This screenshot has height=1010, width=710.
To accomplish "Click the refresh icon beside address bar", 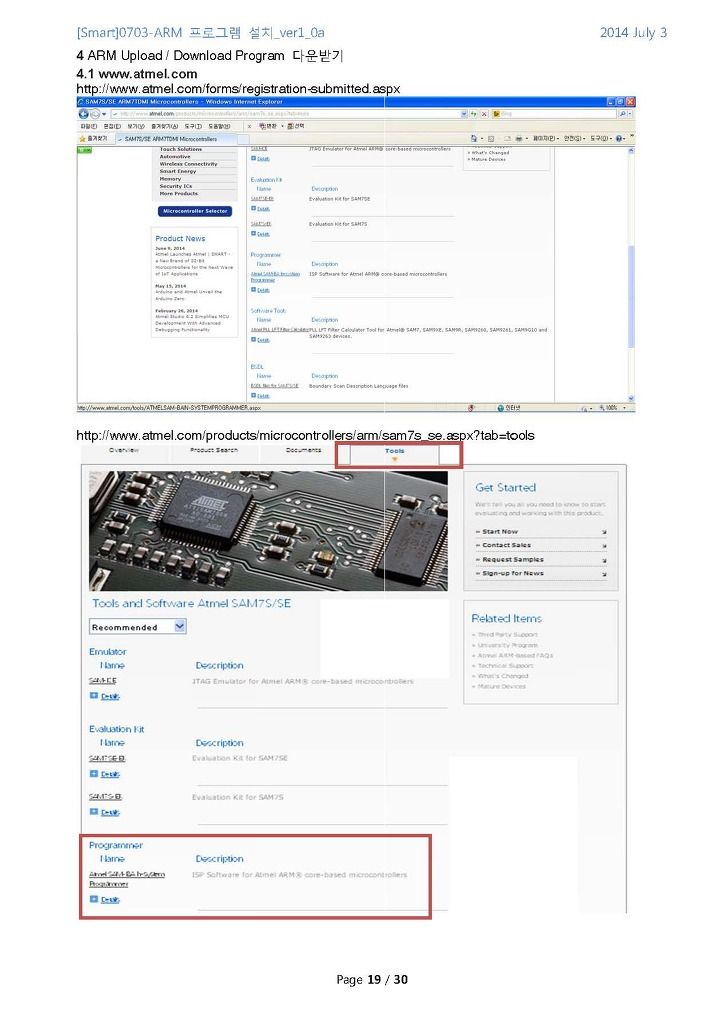I will pos(474,114).
